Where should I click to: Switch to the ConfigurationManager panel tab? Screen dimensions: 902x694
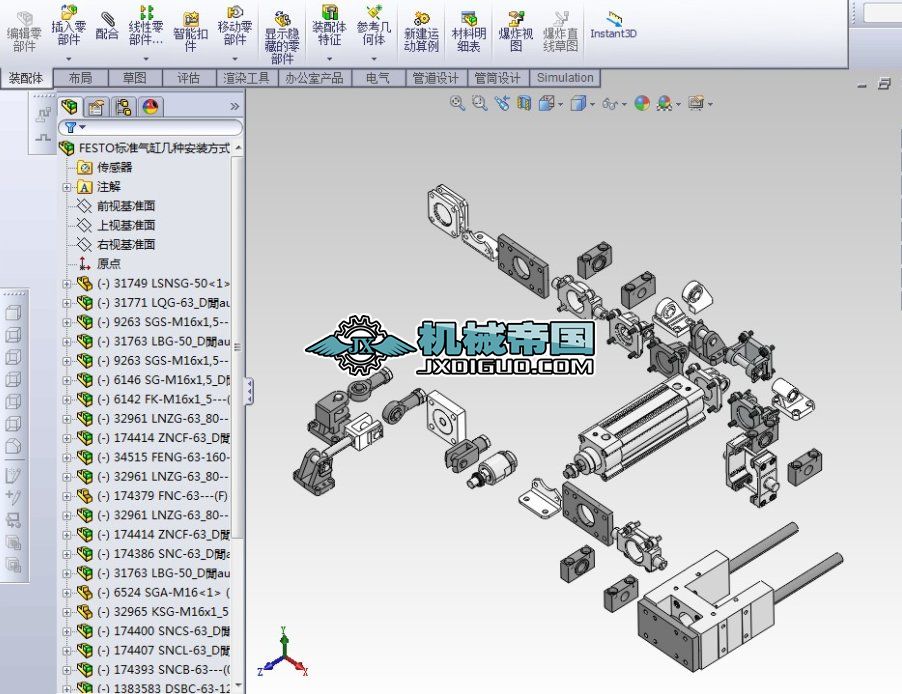click(120, 106)
